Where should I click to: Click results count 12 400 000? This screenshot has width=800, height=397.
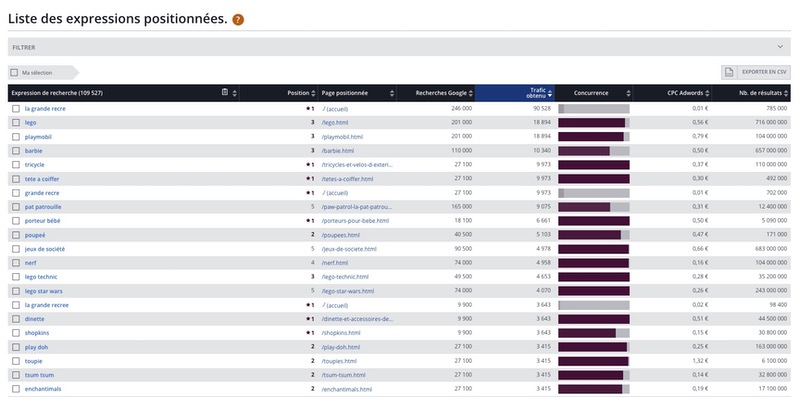773,207
